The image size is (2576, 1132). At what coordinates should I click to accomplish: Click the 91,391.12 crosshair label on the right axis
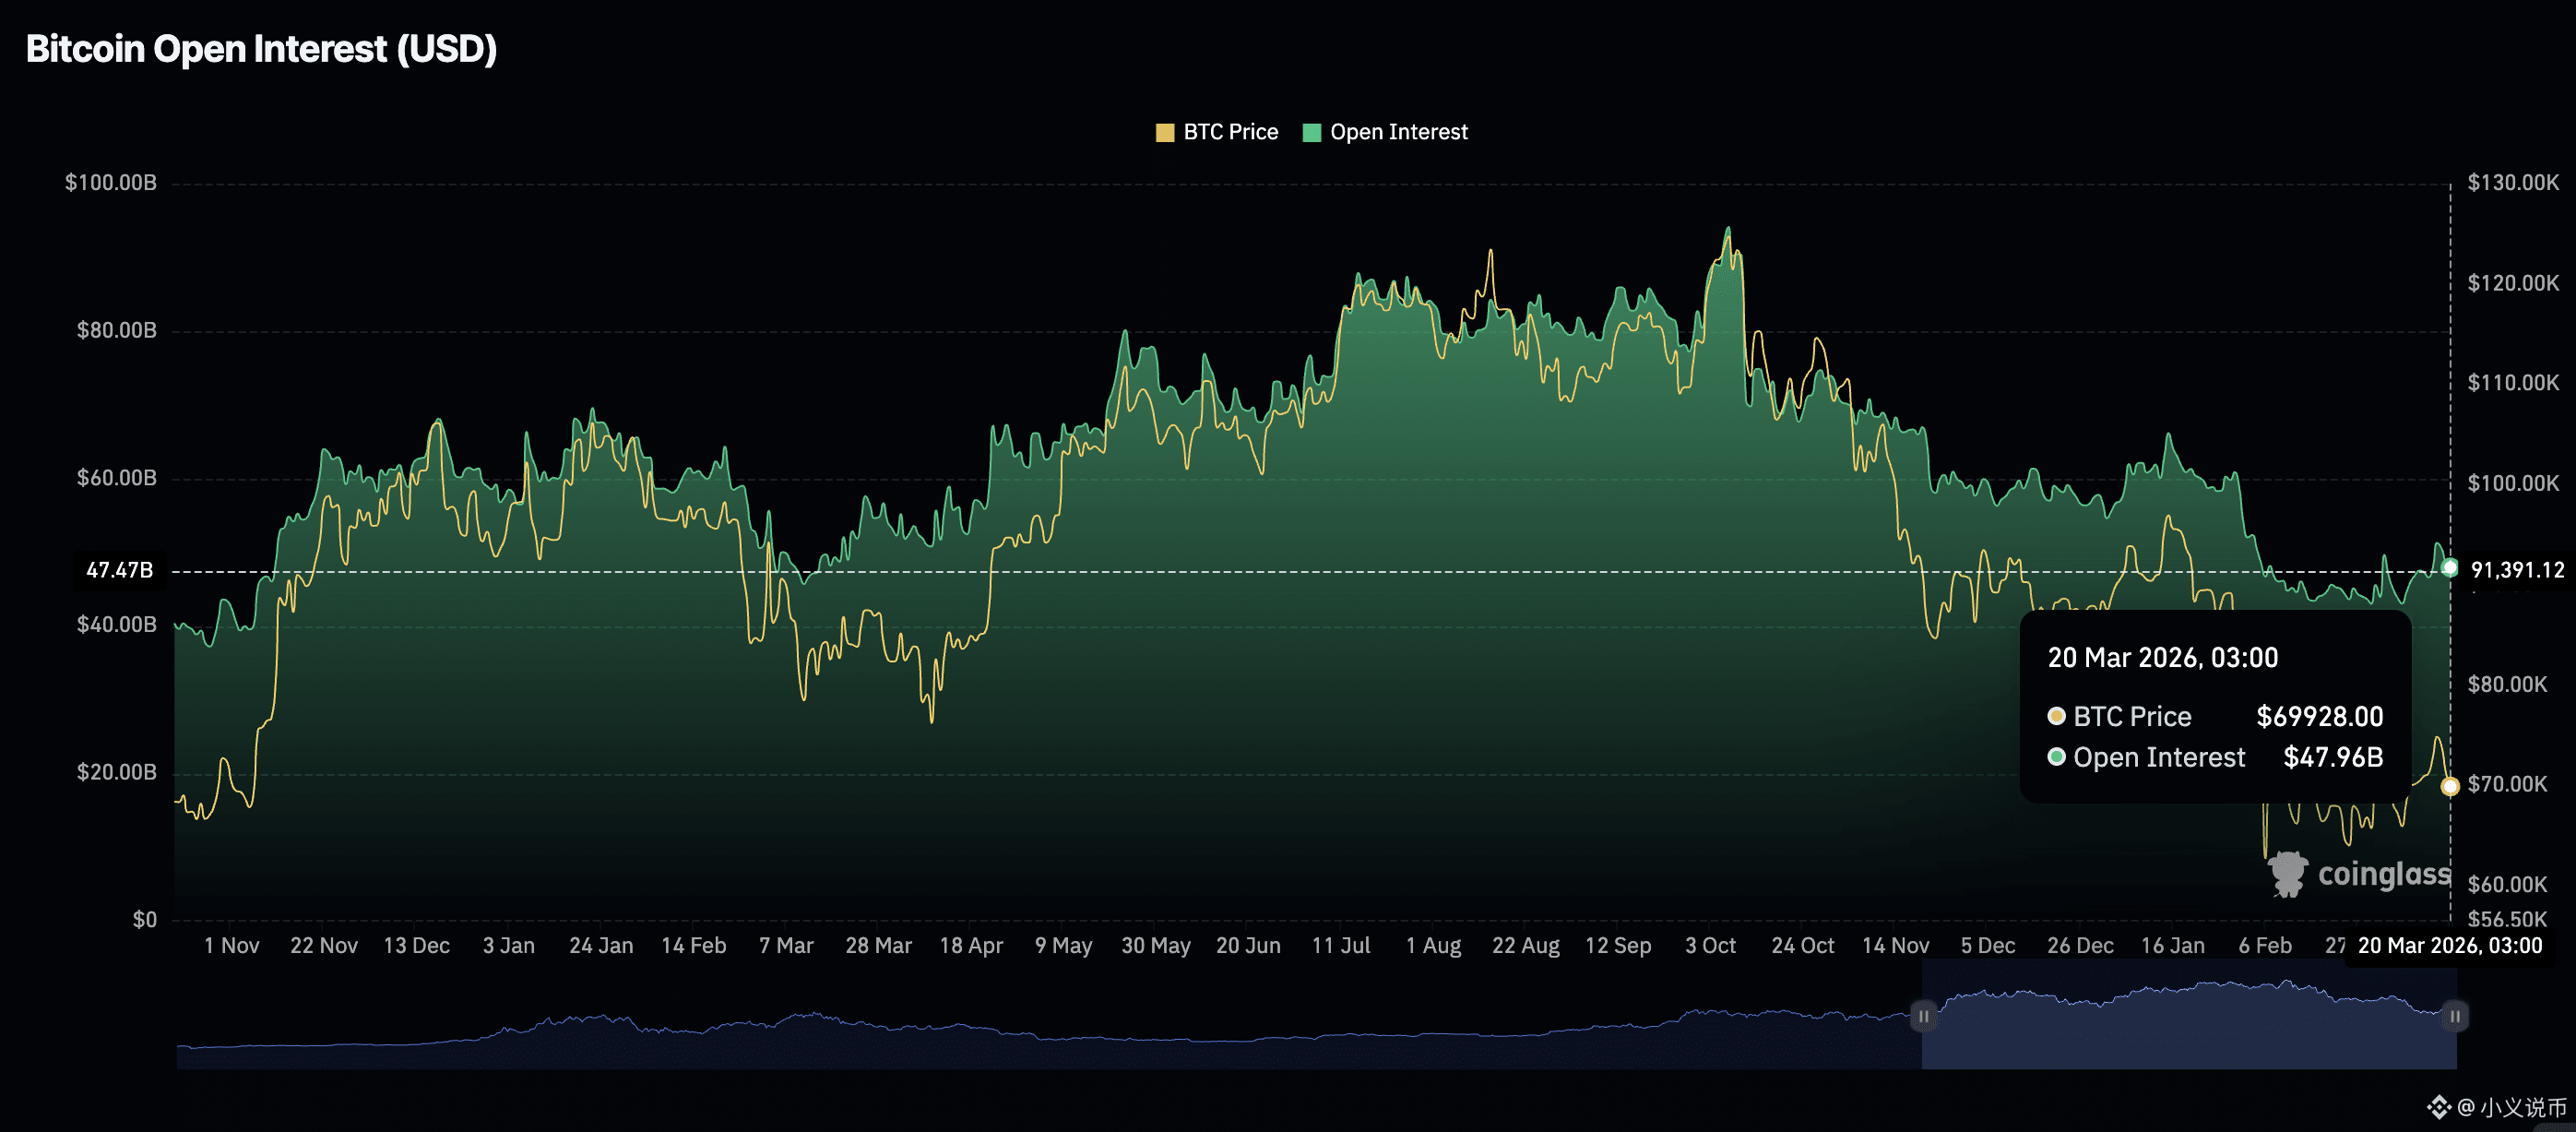tap(2517, 570)
